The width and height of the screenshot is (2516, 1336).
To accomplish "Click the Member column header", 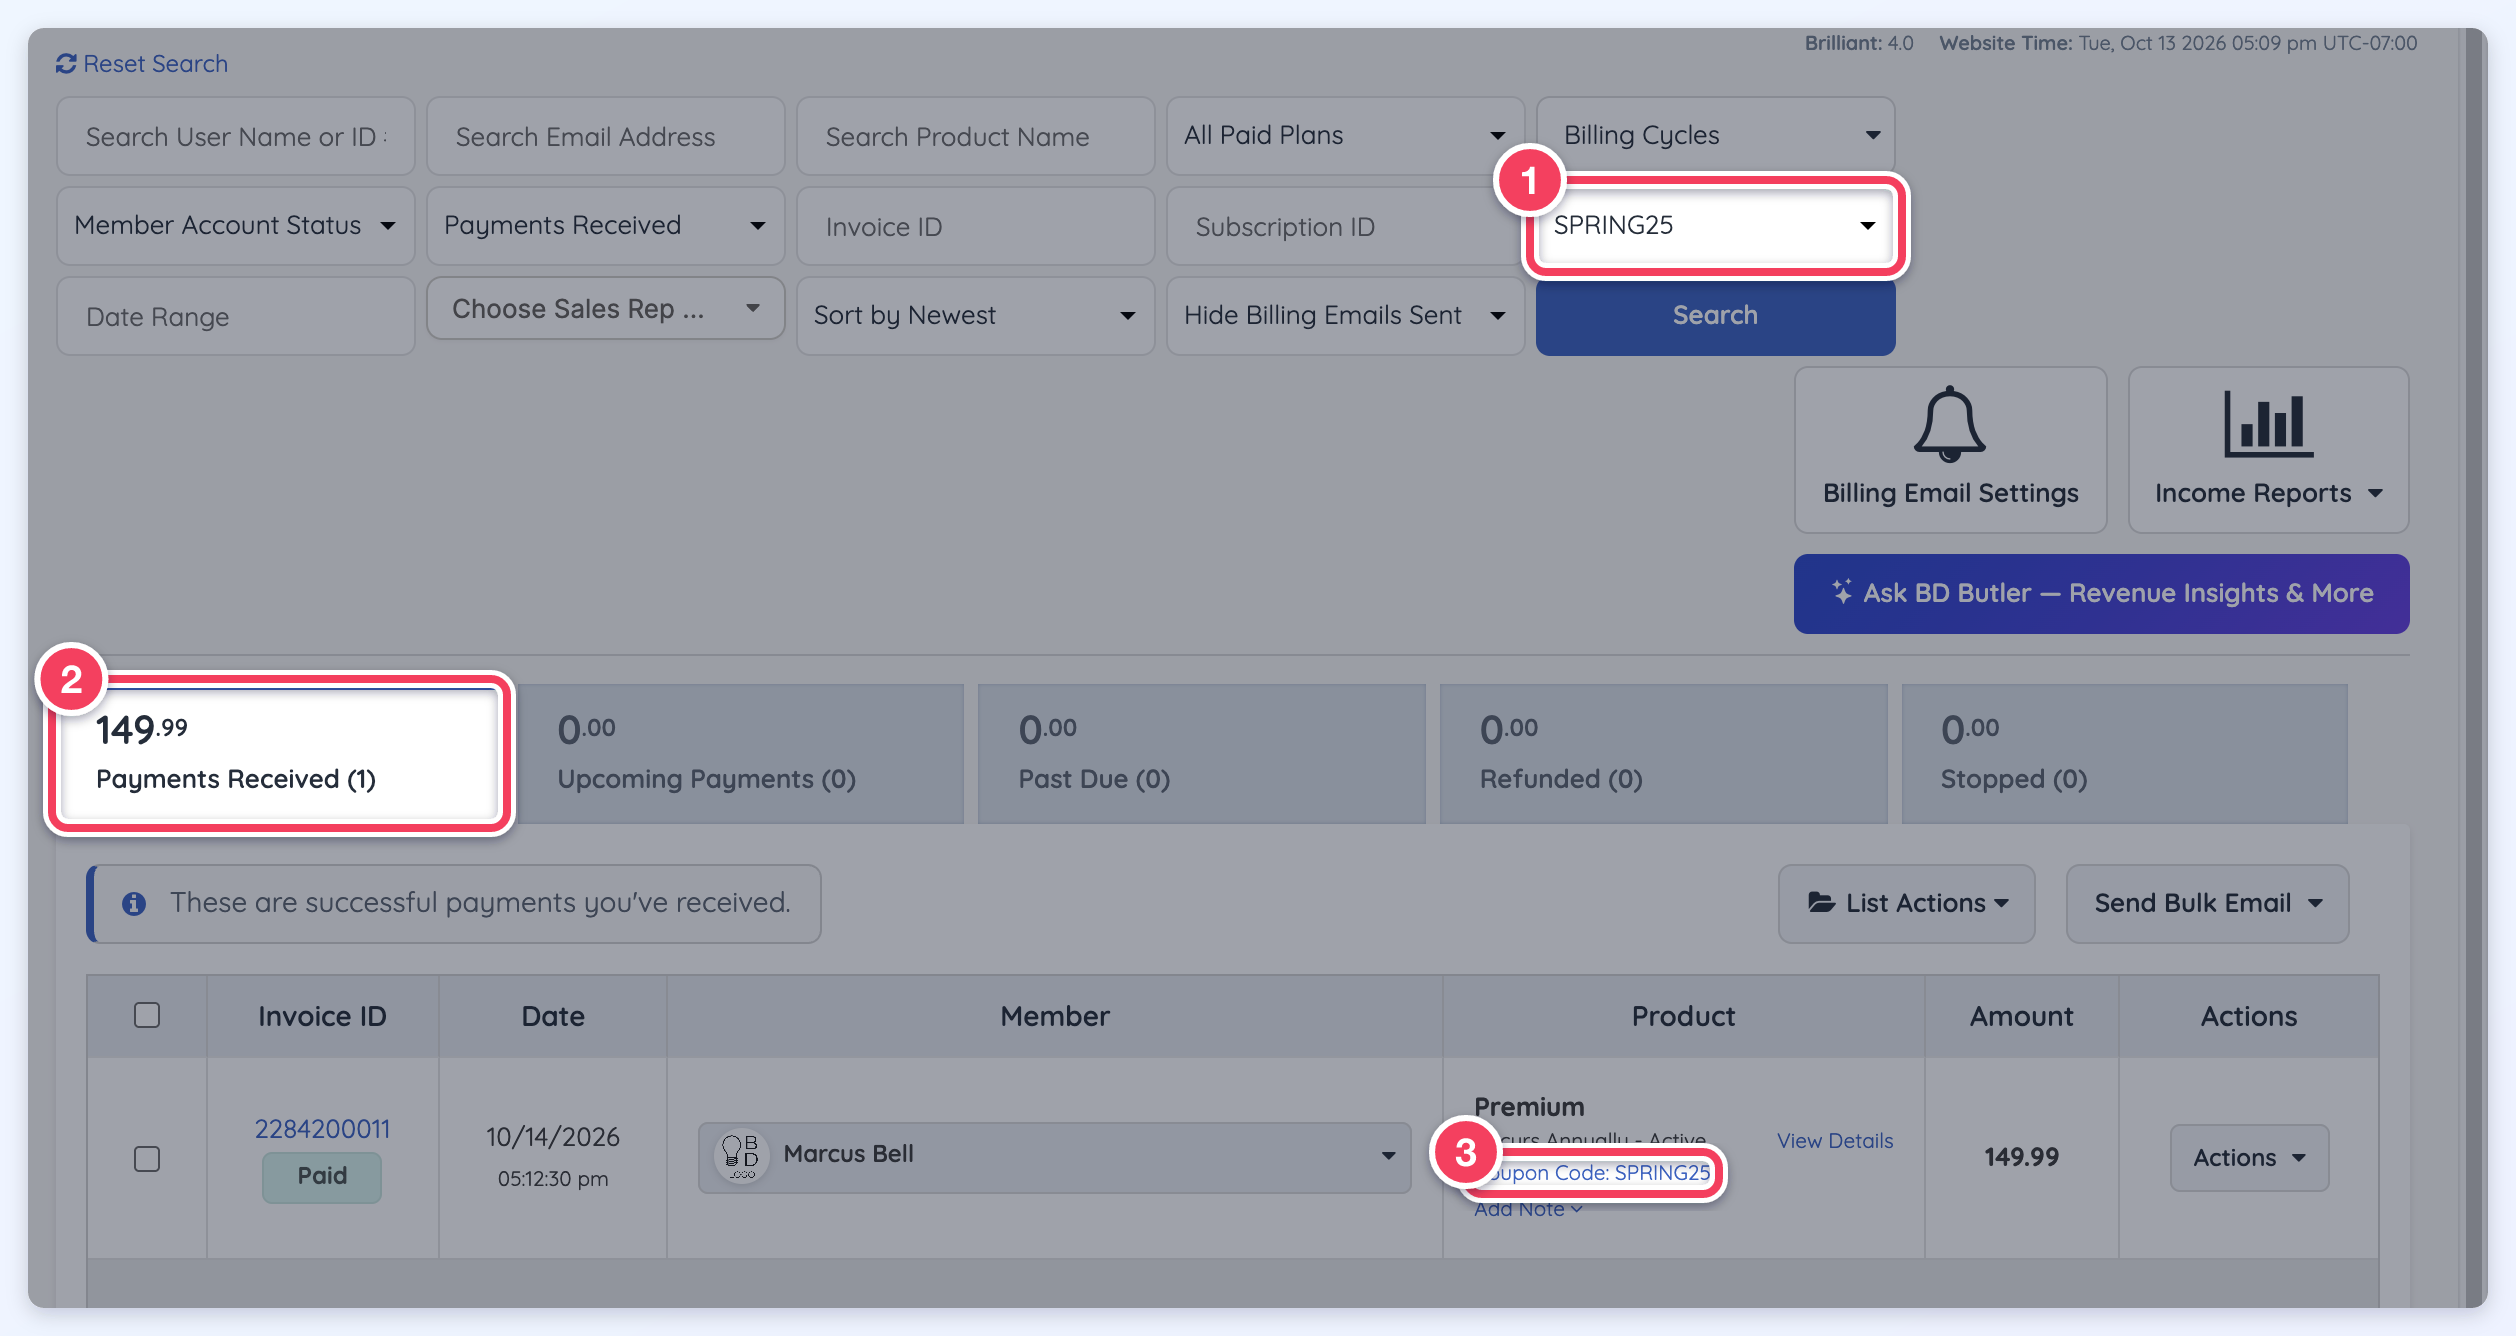I will click(x=1054, y=1016).
